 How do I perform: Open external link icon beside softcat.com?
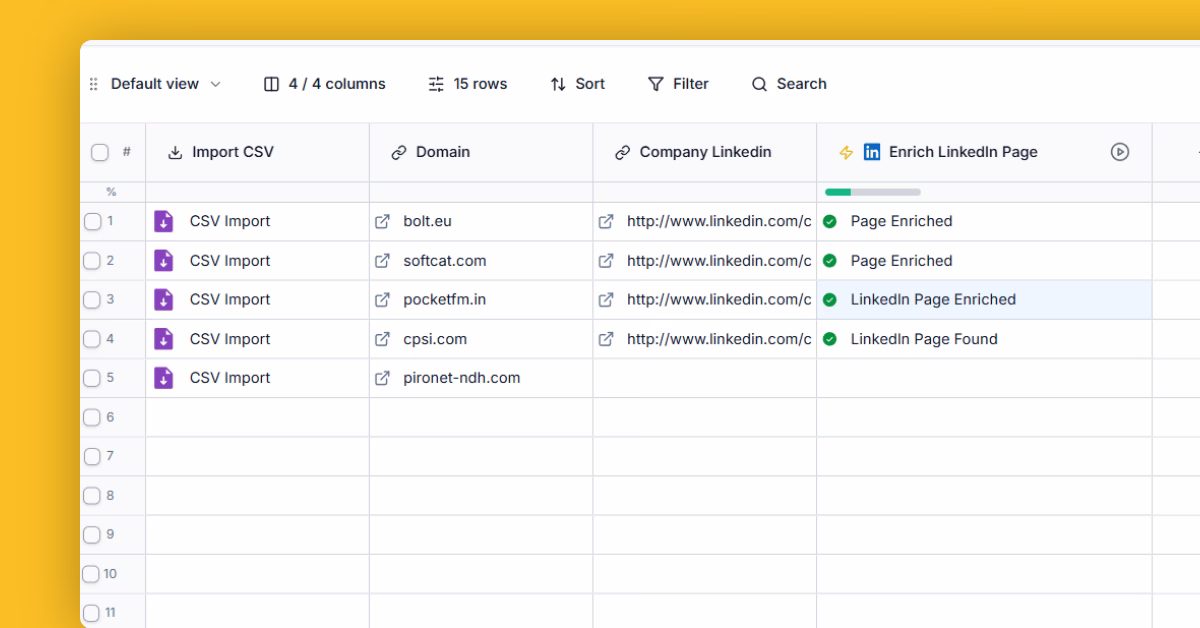point(382,261)
